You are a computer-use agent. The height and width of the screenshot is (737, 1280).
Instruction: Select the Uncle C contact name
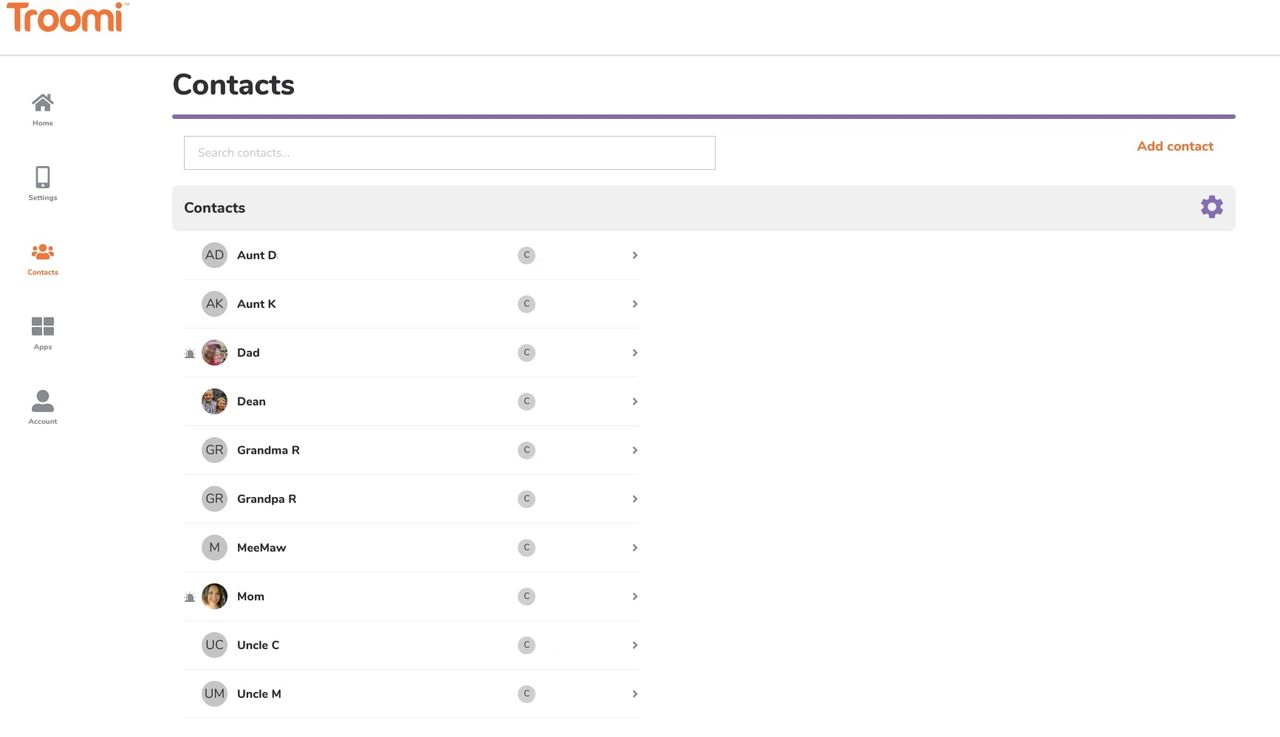coord(258,645)
